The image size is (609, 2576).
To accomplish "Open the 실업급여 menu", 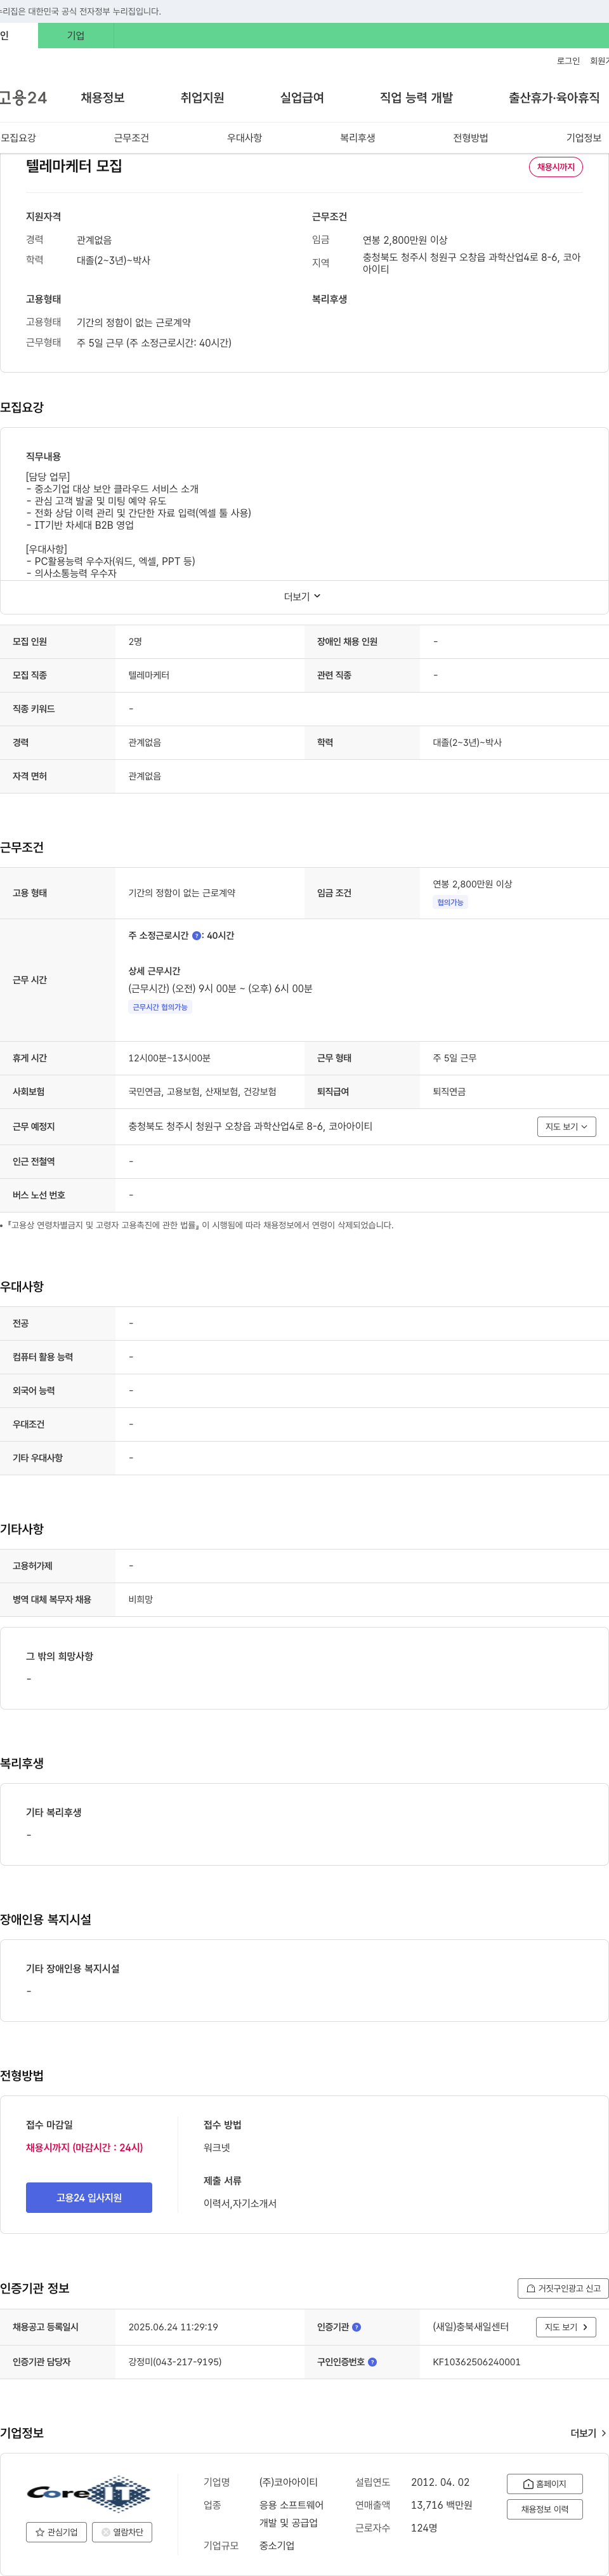I will click(302, 98).
